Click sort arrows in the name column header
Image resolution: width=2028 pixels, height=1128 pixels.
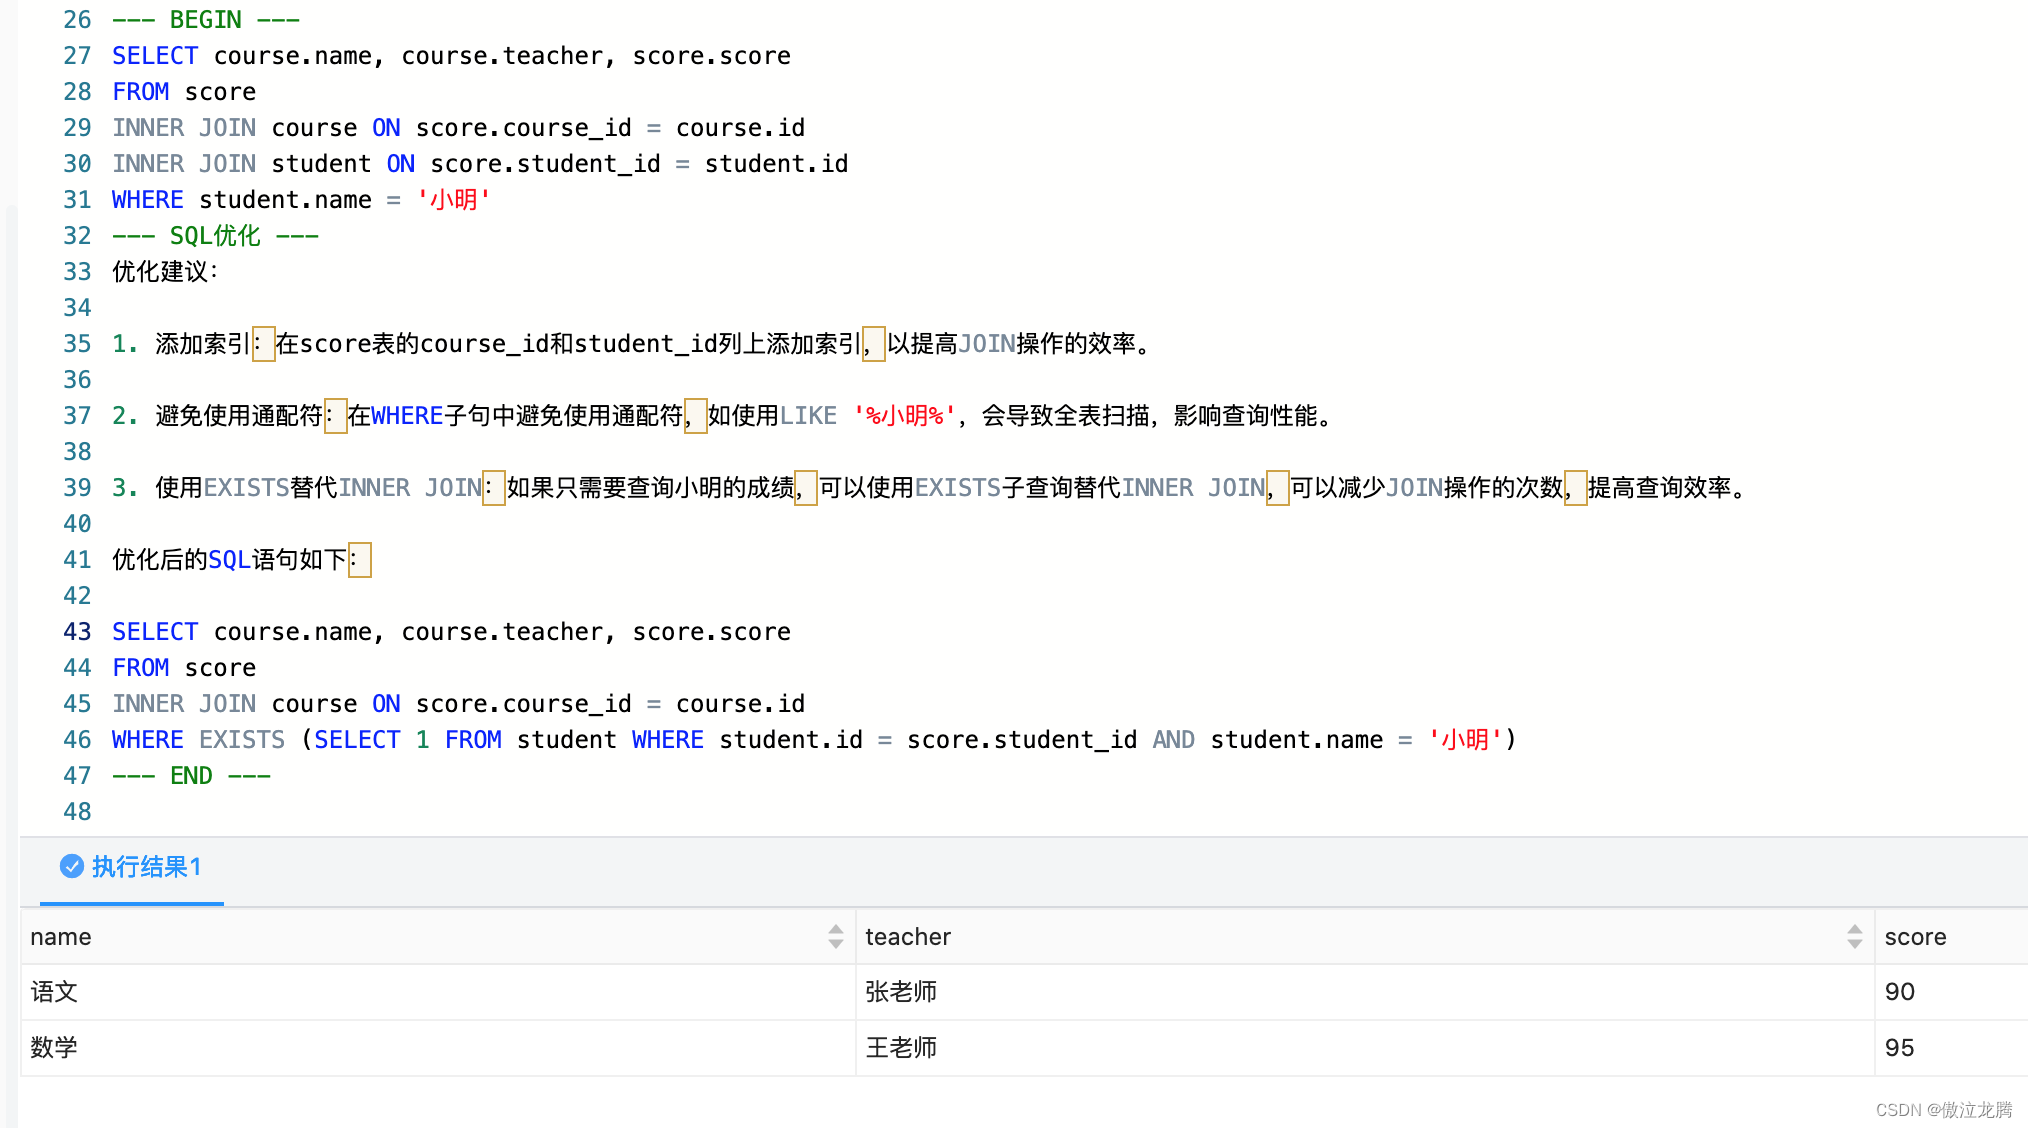(x=836, y=936)
